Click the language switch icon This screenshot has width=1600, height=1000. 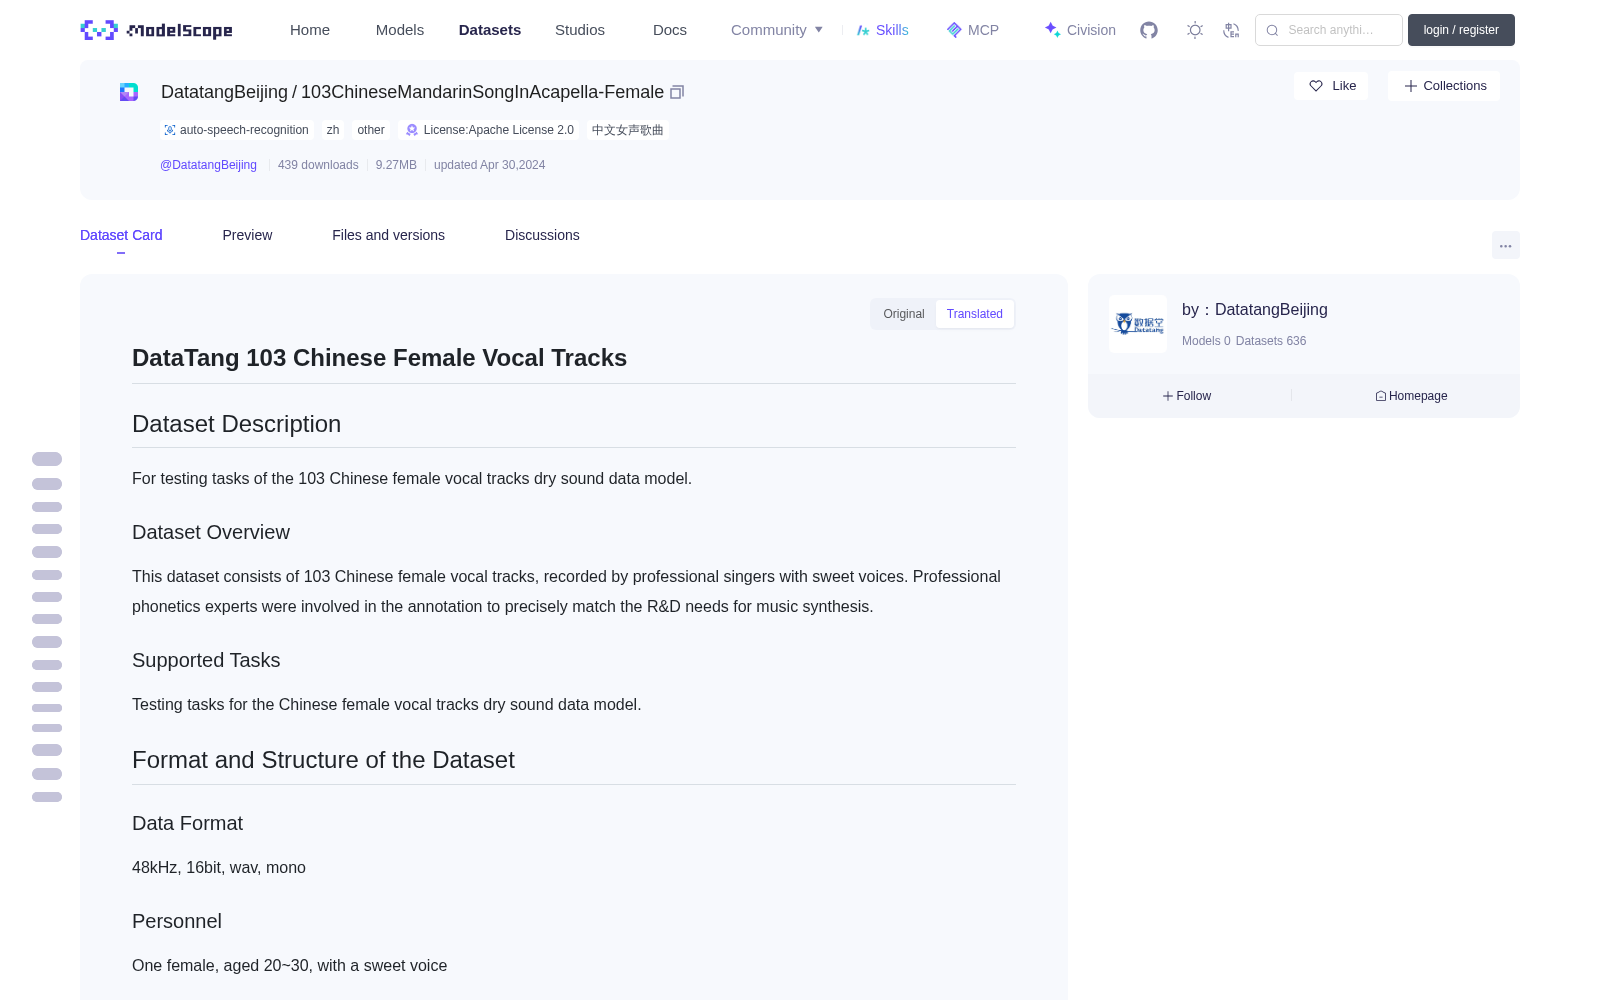pyautogui.click(x=1231, y=30)
